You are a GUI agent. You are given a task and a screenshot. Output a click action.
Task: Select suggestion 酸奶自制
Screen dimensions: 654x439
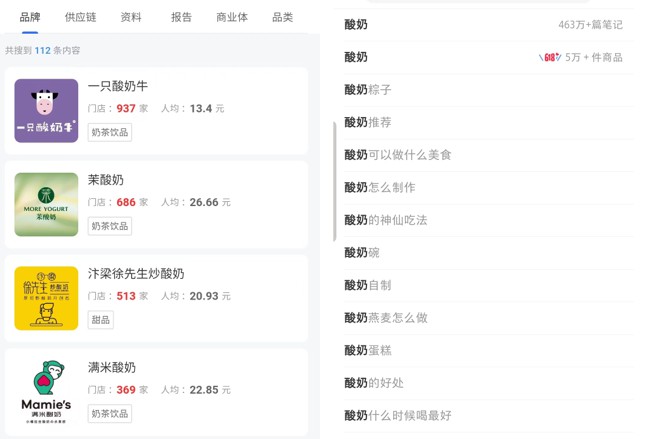pos(488,285)
